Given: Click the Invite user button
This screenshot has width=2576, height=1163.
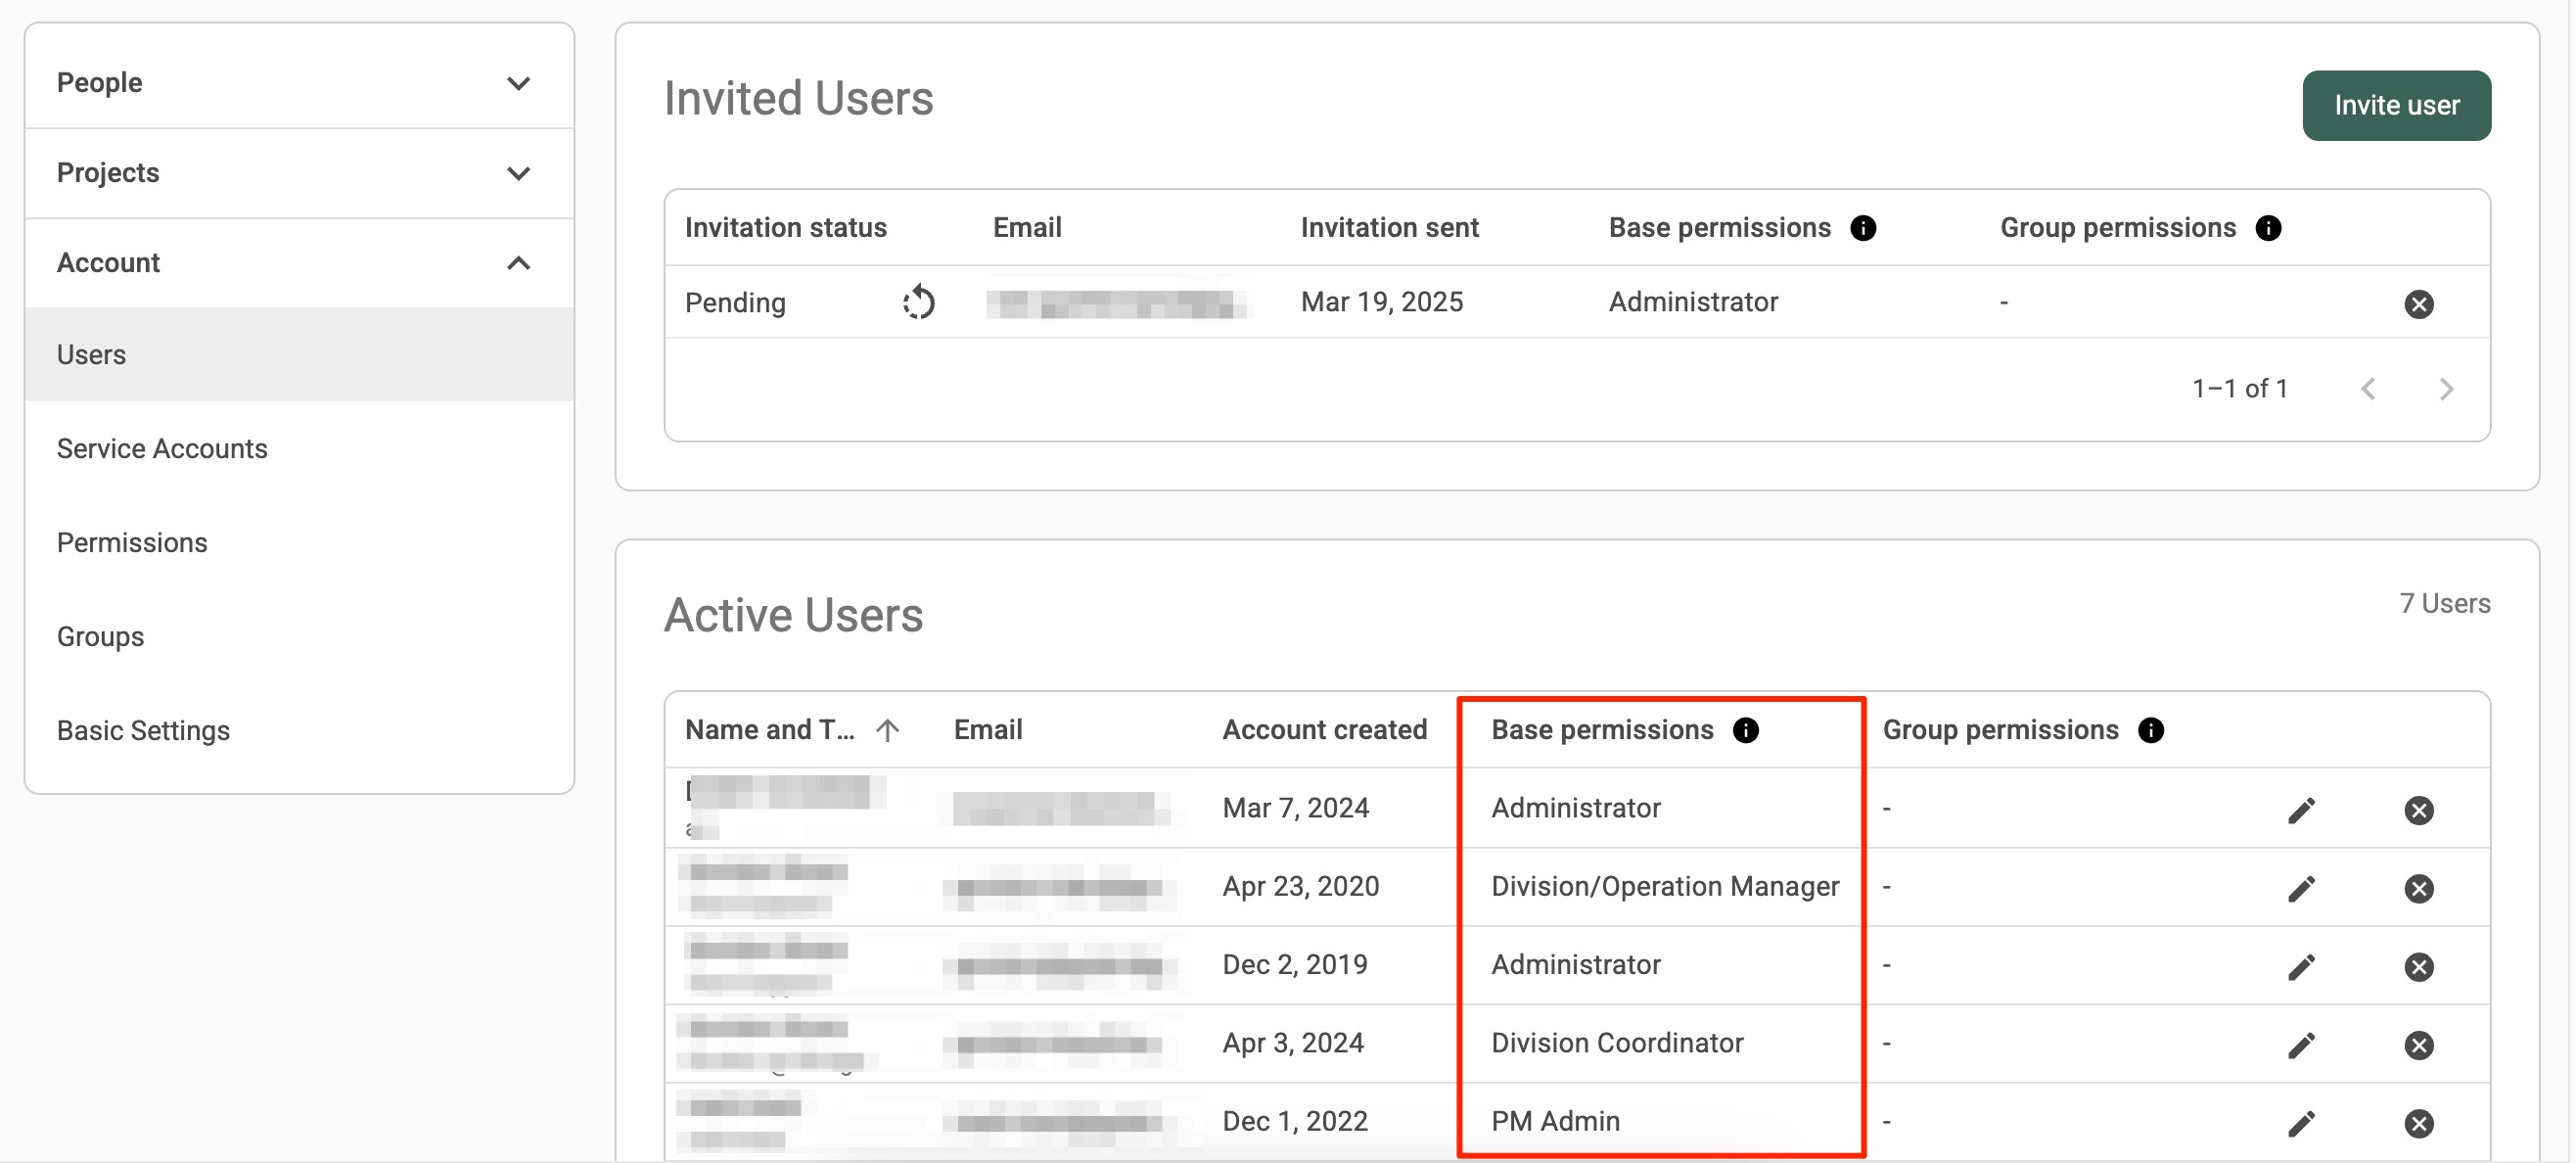Looking at the screenshot, I should click(2396, 105).
